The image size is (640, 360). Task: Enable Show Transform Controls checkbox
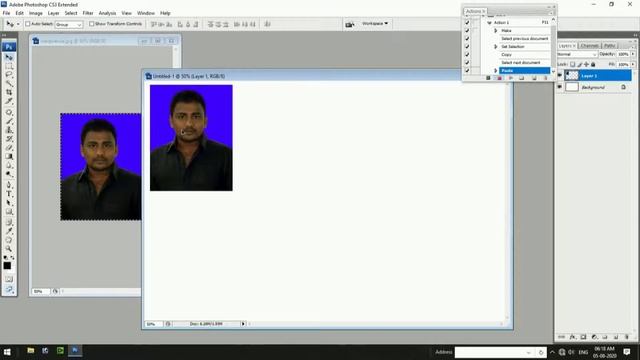(x=91, y=24)
